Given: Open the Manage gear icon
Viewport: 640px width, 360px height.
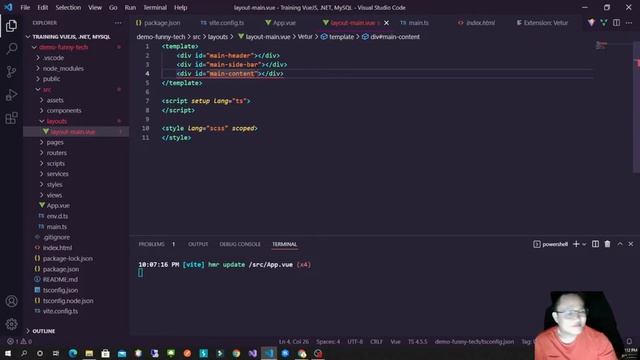Looking at the screenshot, I should tap(11, 324).
